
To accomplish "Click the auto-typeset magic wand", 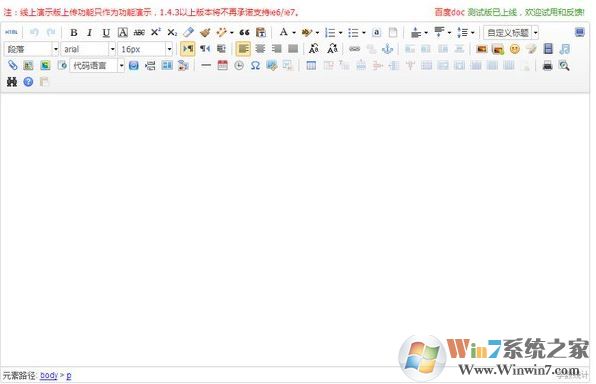I will pos(221,33).
